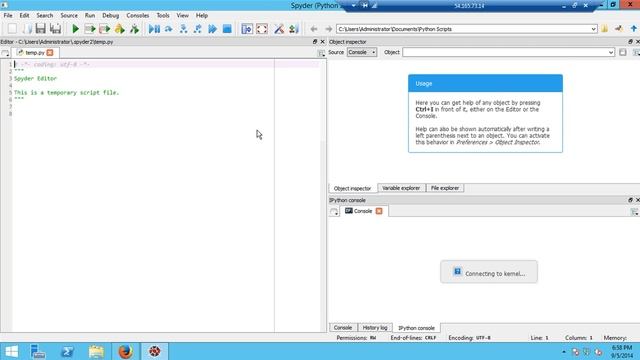Undock the Object inspector pane
The image size is (640, 360).
[x=630, y=42]
